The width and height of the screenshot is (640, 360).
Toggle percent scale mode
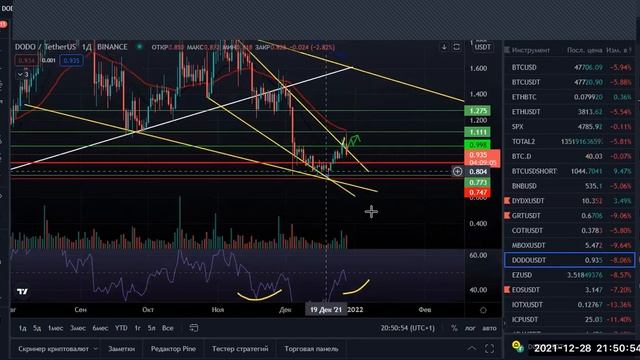[x=454, y=328]
